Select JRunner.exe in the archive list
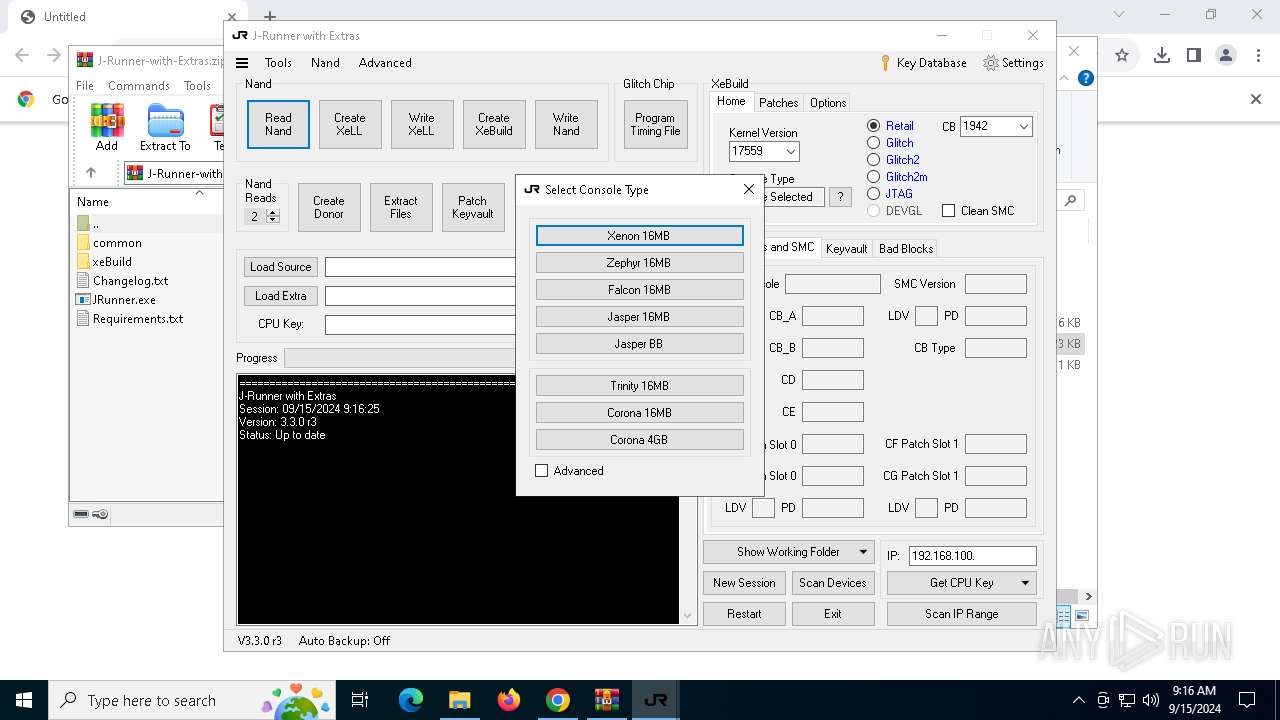Viewport: 1280px width, 720px height. (124, 300)
